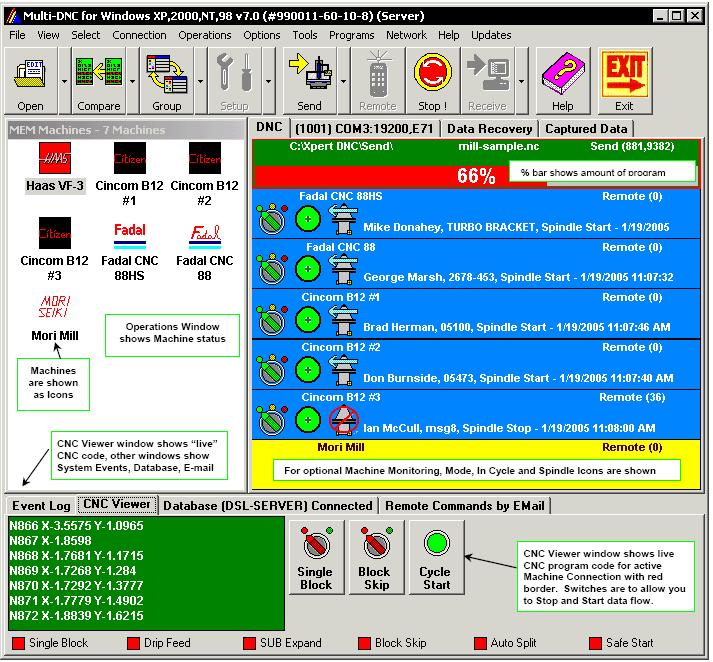The width and height of the screenshot is (713, 662).
Task: Open the Help book icon
Action: pyautogui.click(x=562, y=80)
